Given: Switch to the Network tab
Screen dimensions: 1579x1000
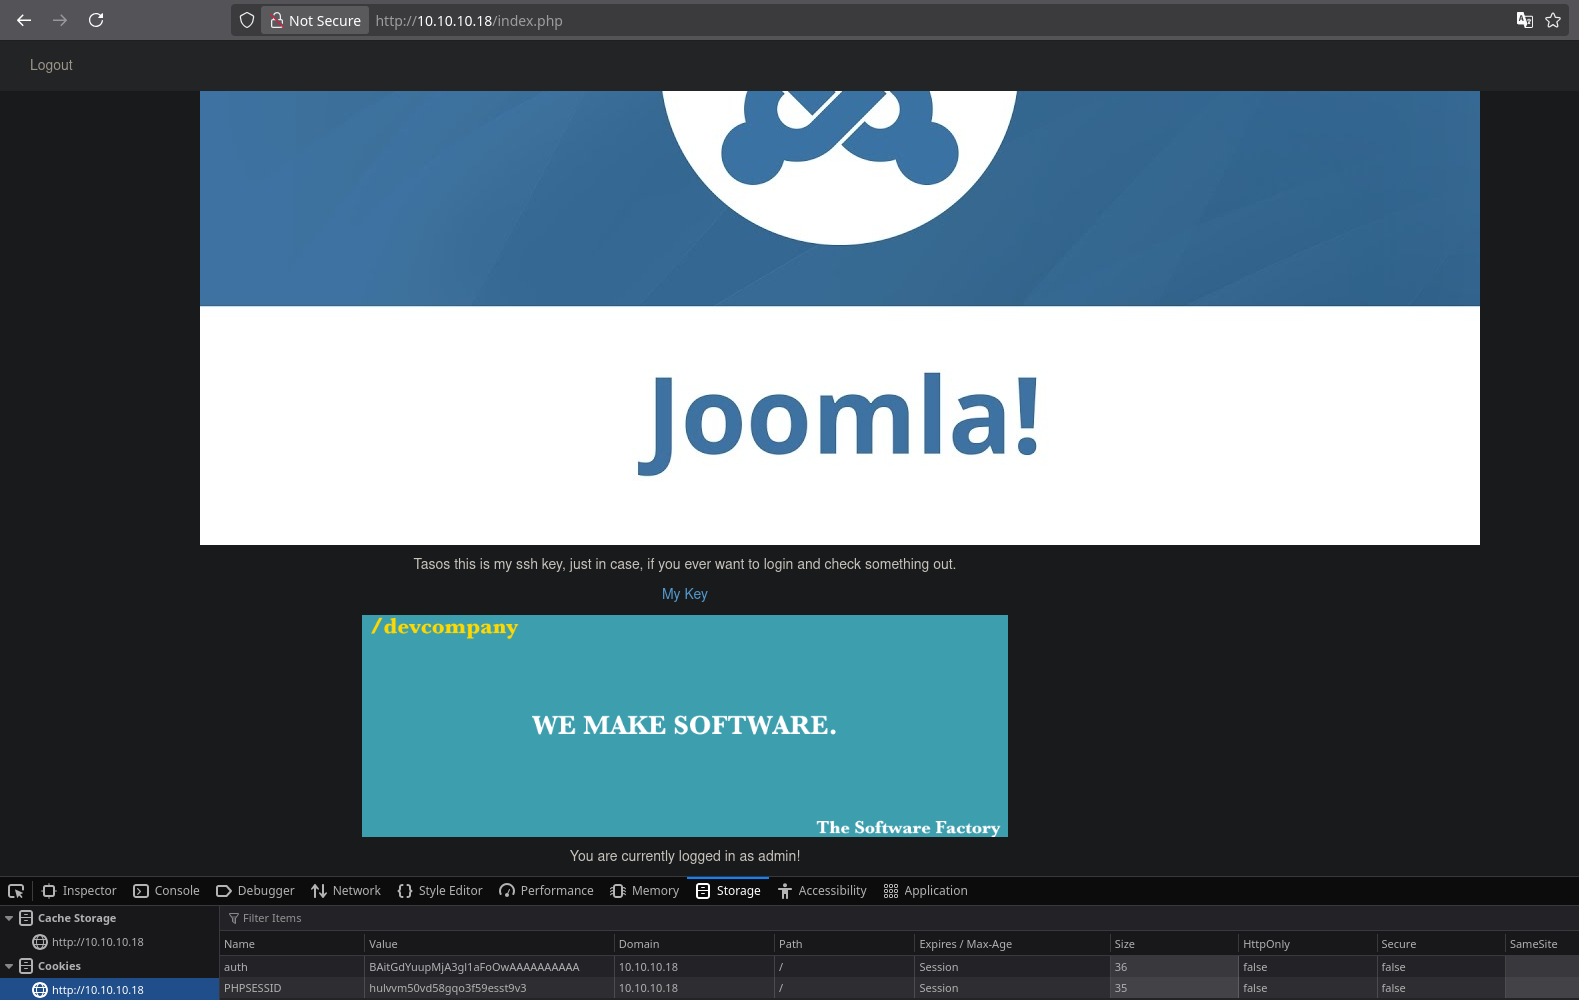Looking at the screenshot, I should 346,891.
